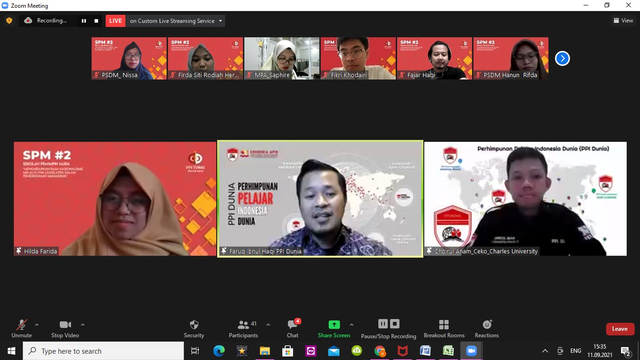Open Word from taskbar
The width and height of the screenshot is (640, 360).
425,351
